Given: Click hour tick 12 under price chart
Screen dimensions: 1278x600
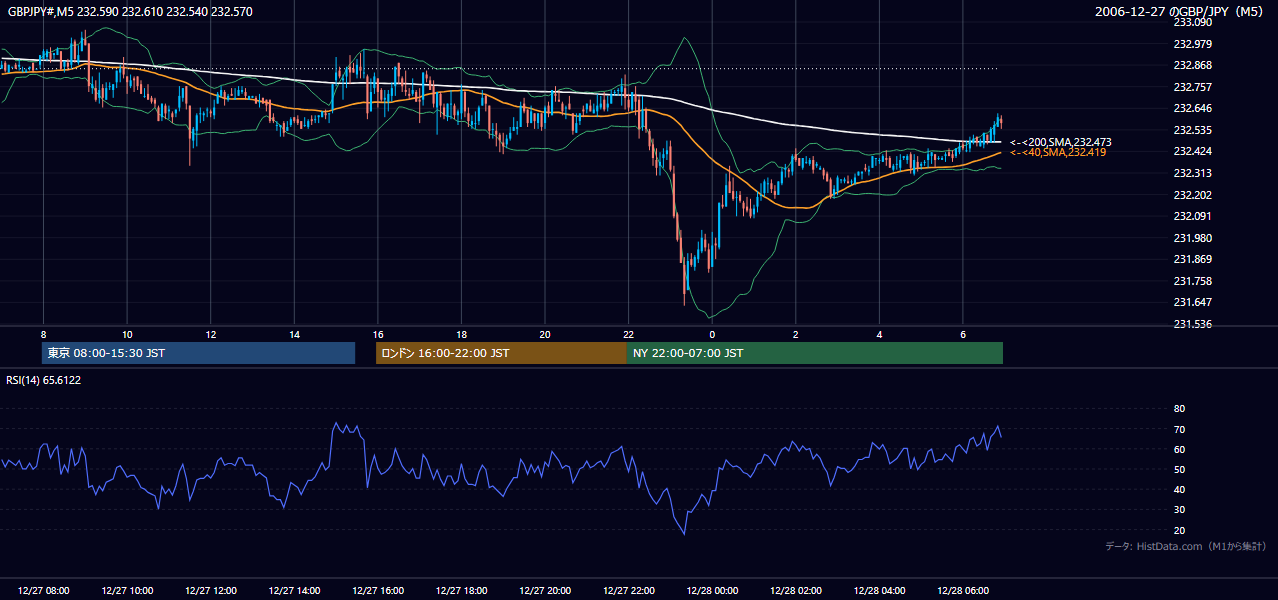Looking at the screenshot, I should 211,334.
